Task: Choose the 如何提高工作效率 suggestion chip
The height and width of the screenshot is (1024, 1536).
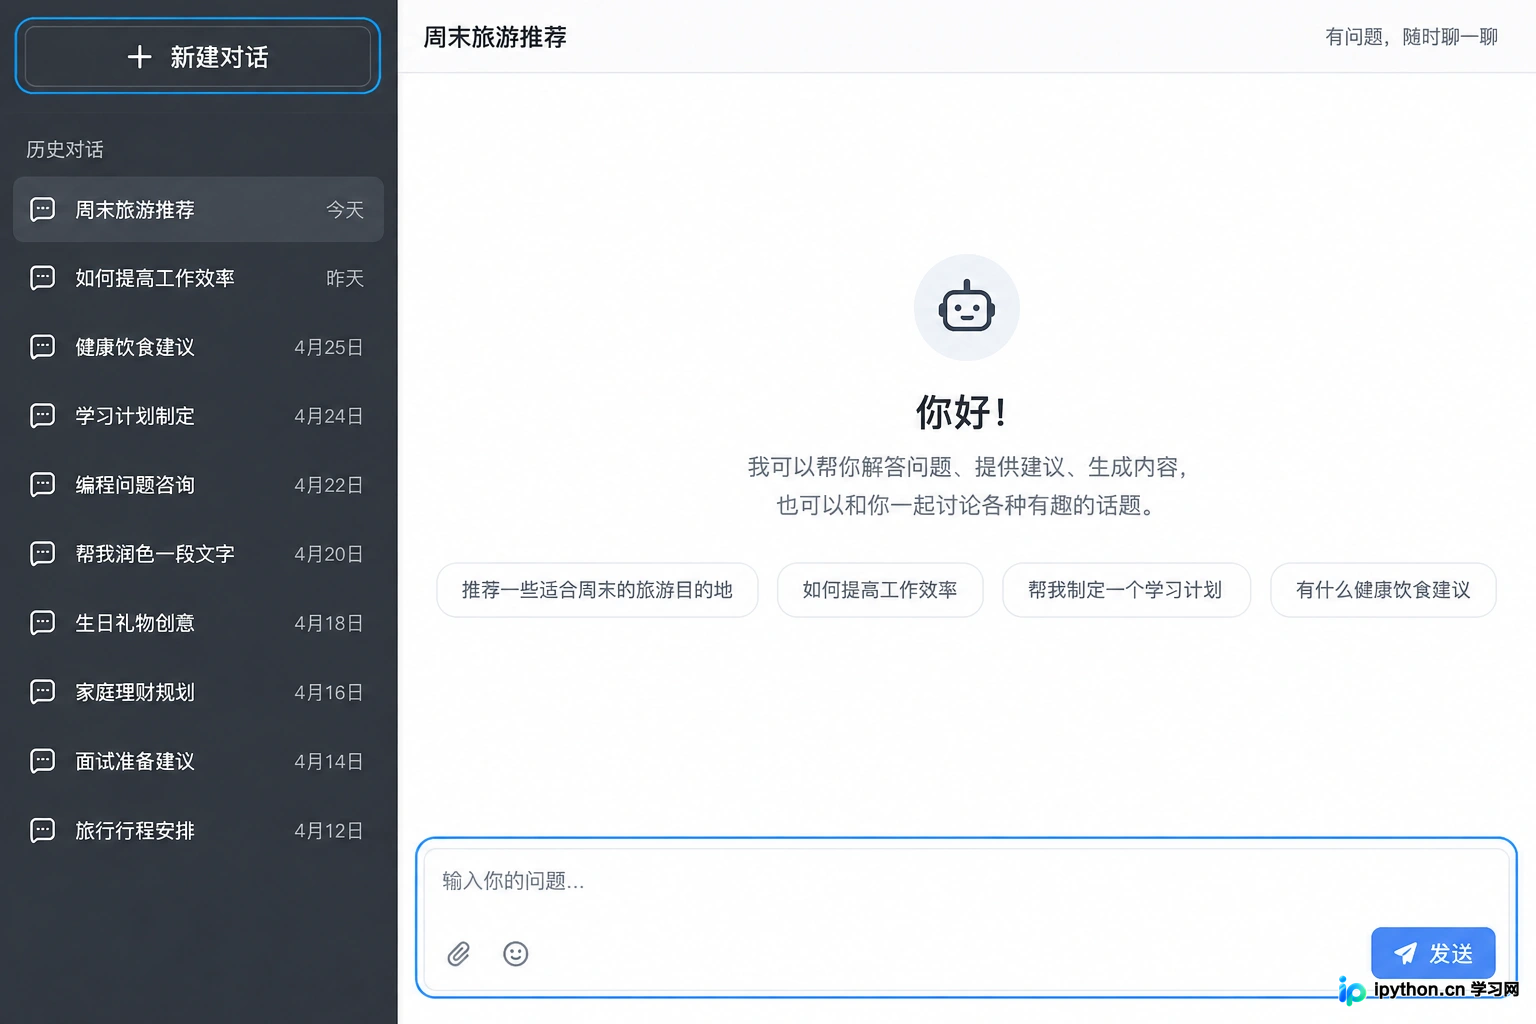Action: (x=880, y=590)
